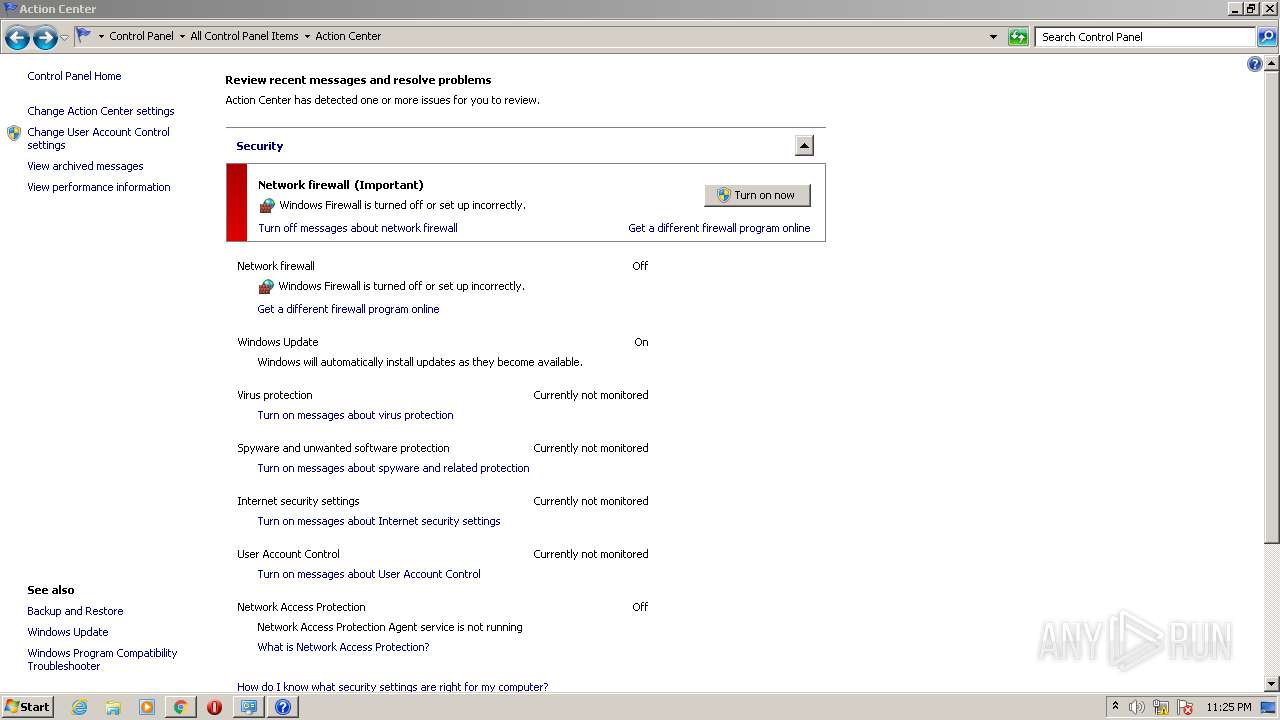Refresh the Action Center page

tap(1018, 37)
